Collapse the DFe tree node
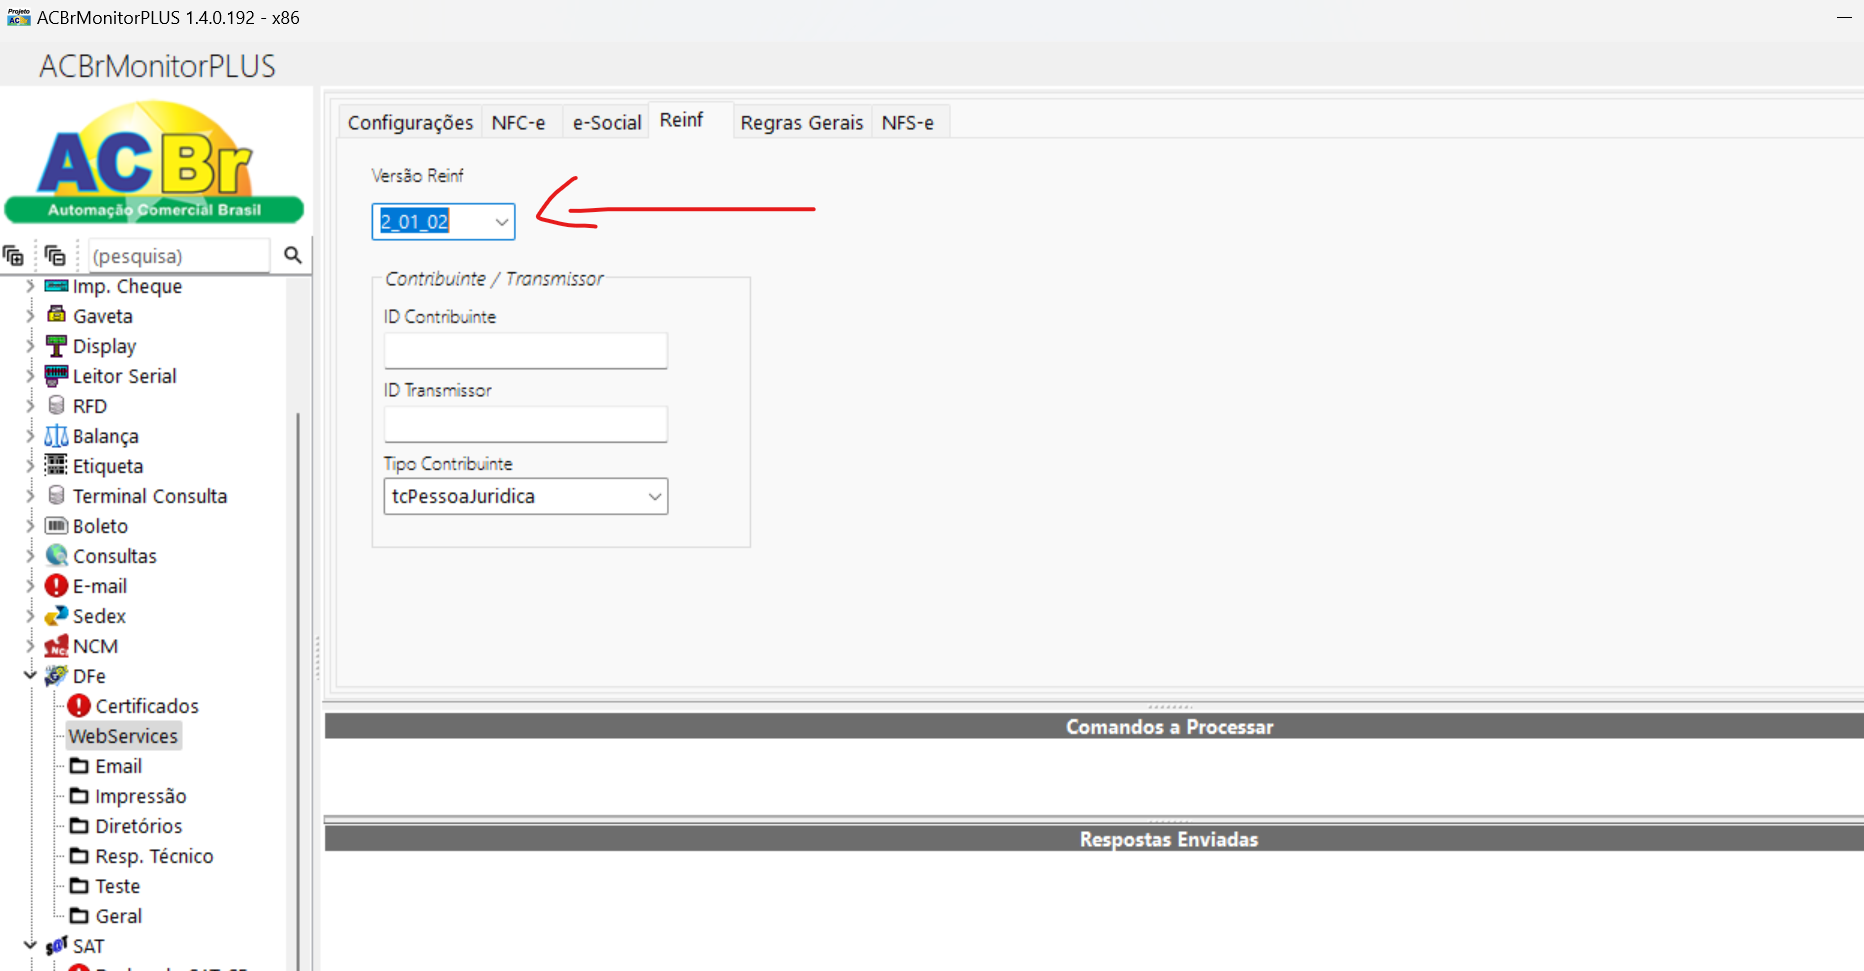This screenshot has height=971, width=1864. click(30, 676)
